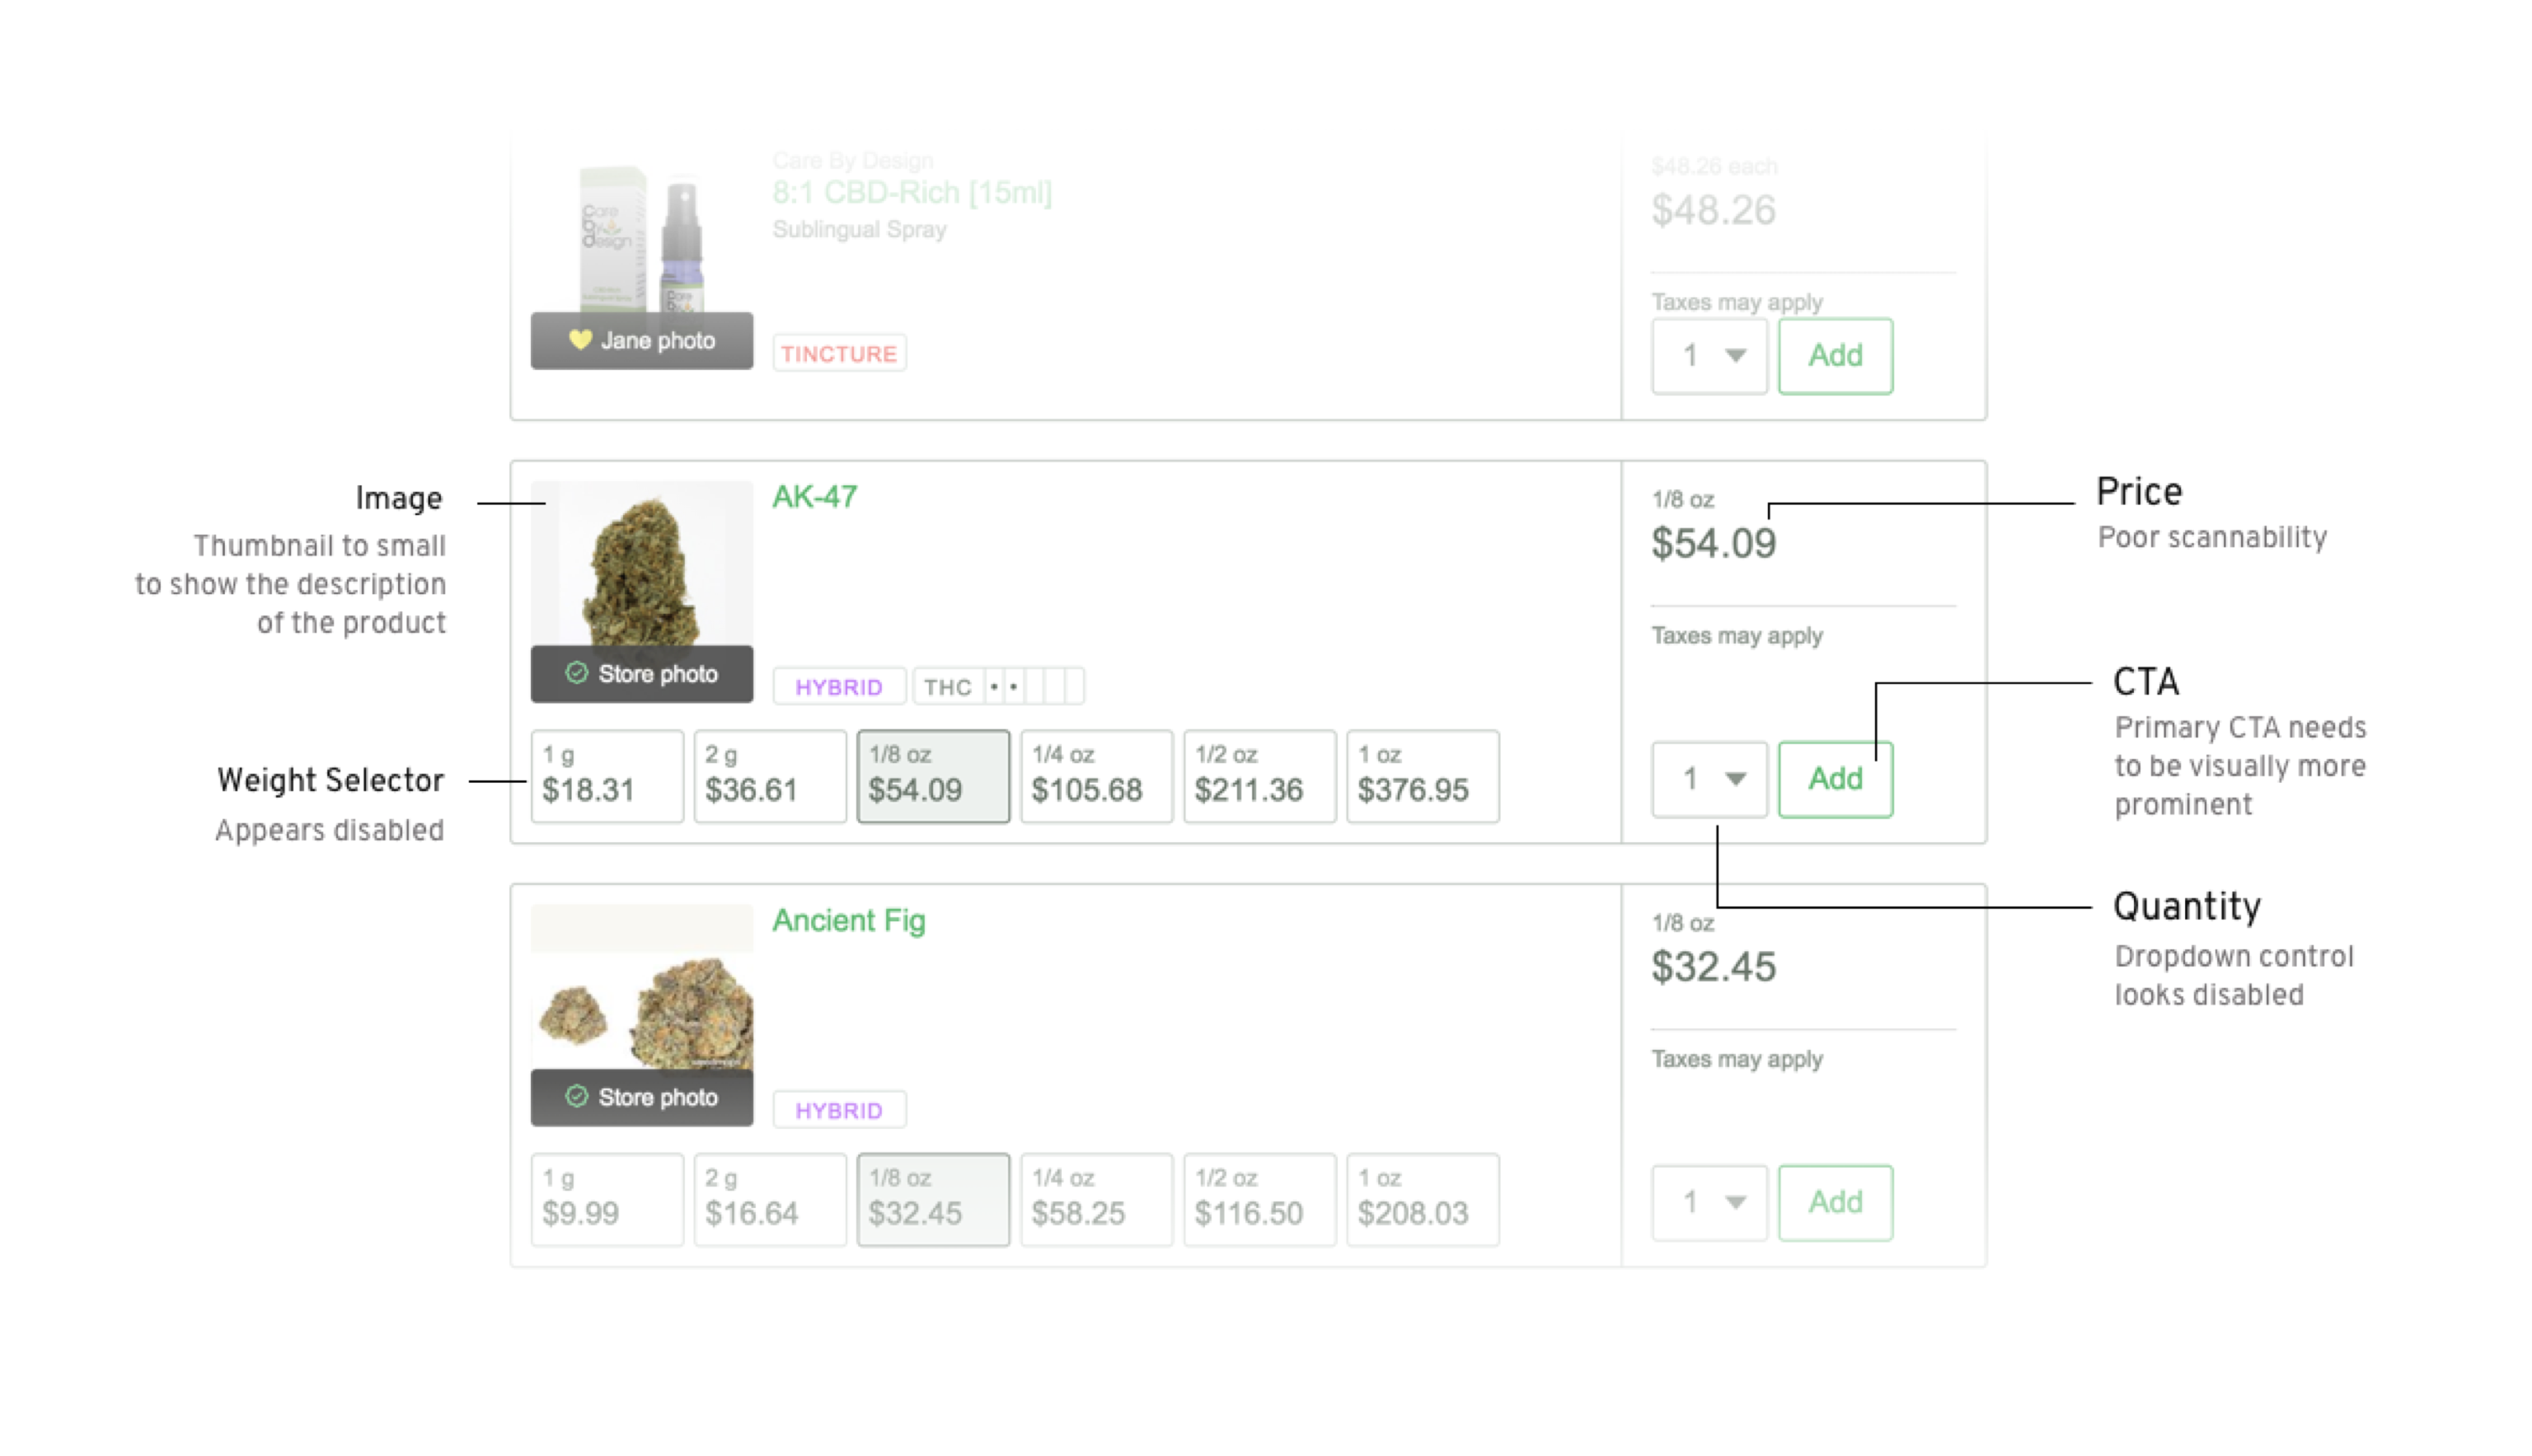2532x1456 pixels.
Task: Open the Ancient Fig product title link
Action: (848, 919)
